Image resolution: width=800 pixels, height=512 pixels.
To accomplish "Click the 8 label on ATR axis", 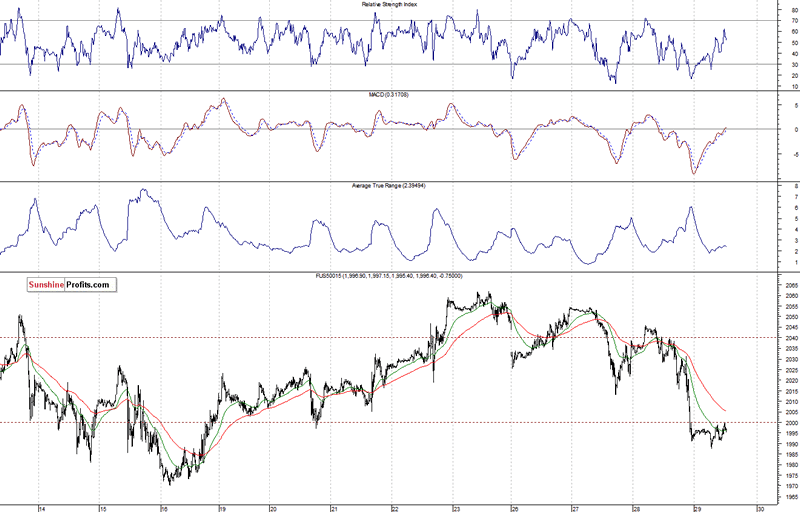I will click(796, 186).
